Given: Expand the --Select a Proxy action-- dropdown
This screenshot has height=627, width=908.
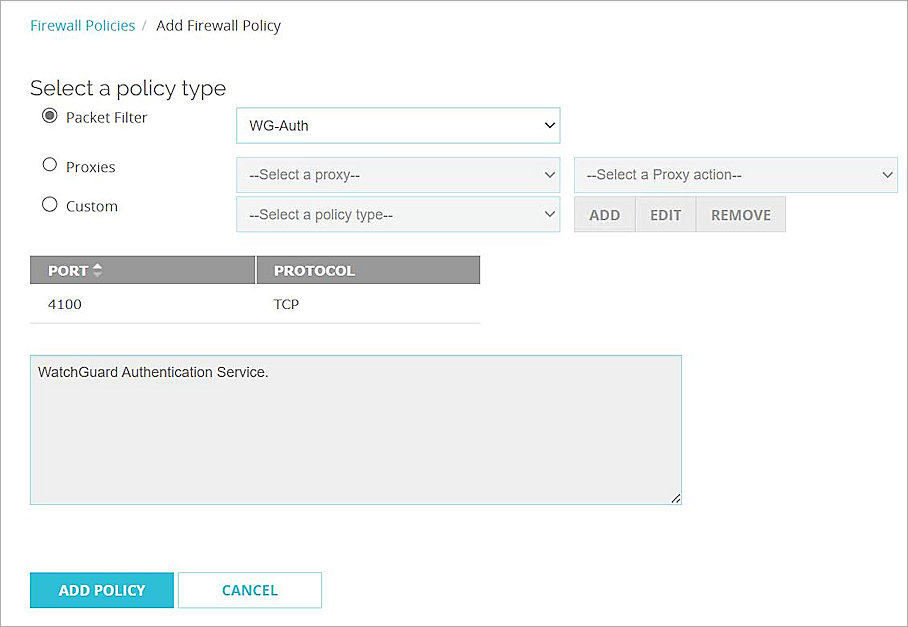Looking at the screenshot, I should (x=735, y=174).
